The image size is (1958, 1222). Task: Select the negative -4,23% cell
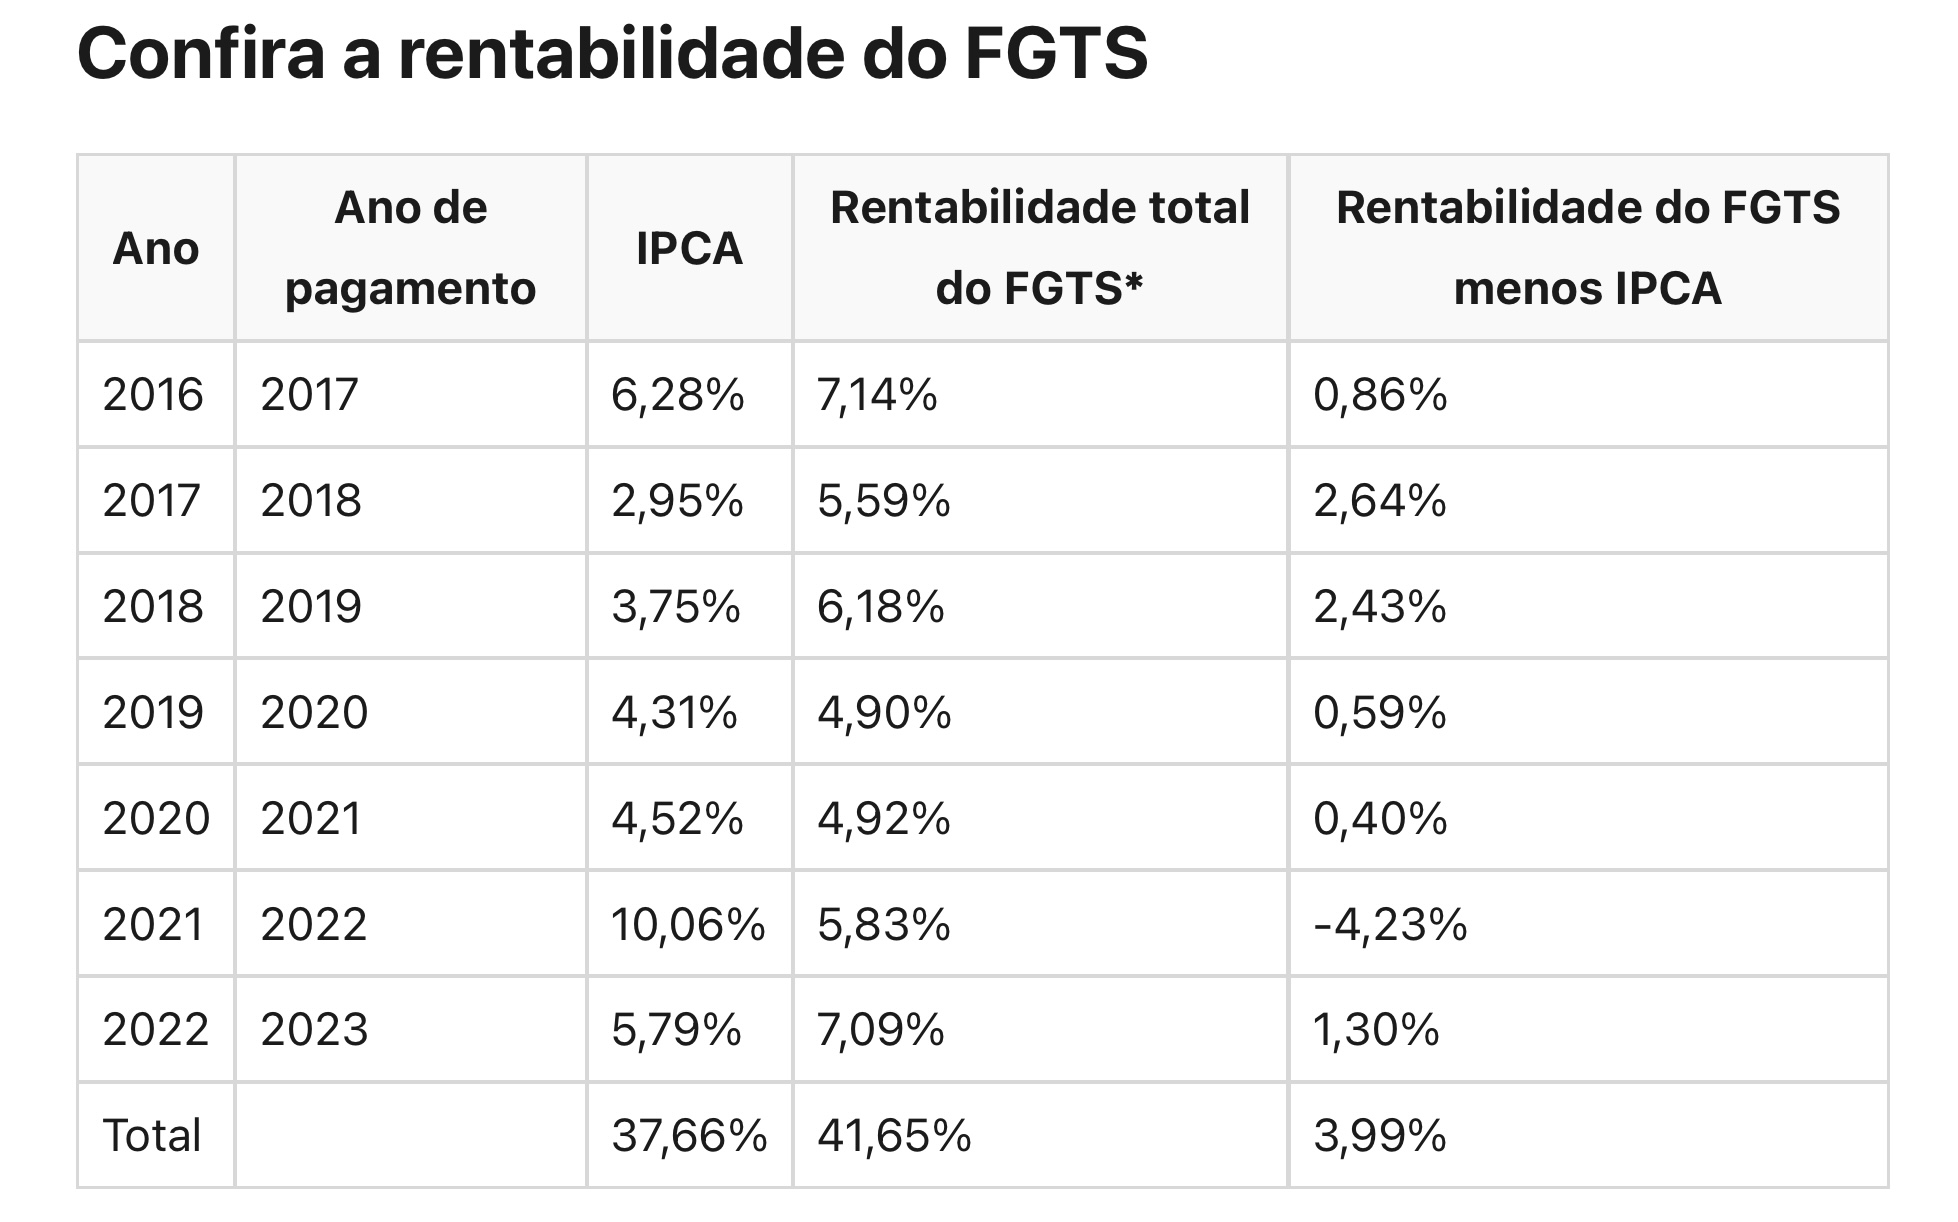[x=1389, y=925]
